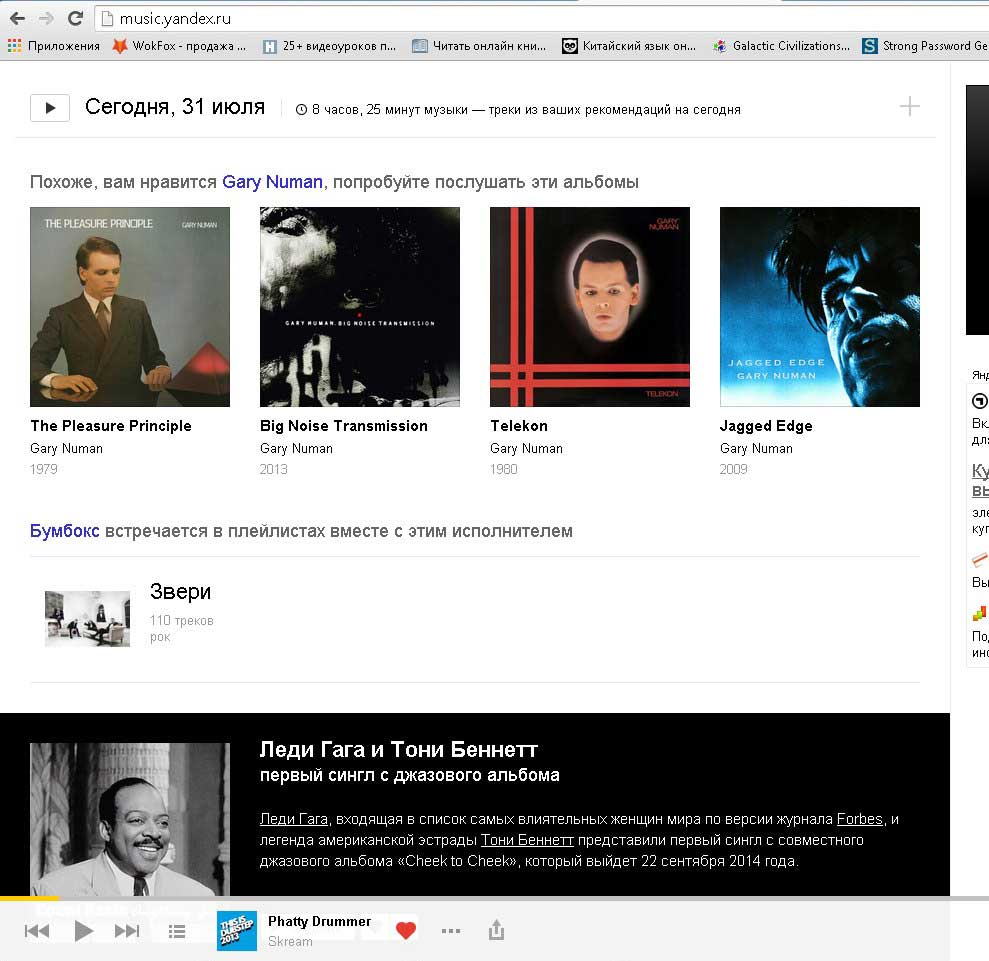Click the Jagged Edge album title
989x961 pixels.
[x=766, y=426]
